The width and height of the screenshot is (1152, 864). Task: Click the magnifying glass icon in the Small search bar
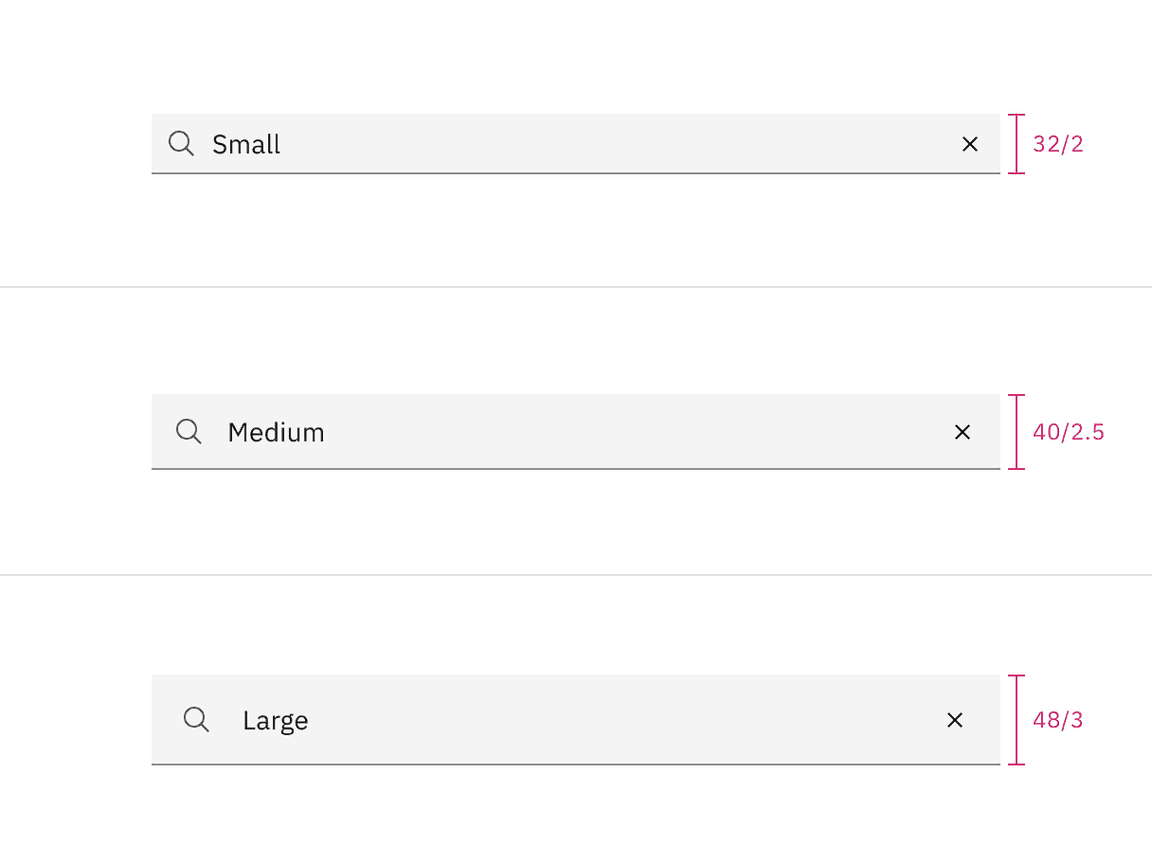pyautogui.click(x=181, y=144)
